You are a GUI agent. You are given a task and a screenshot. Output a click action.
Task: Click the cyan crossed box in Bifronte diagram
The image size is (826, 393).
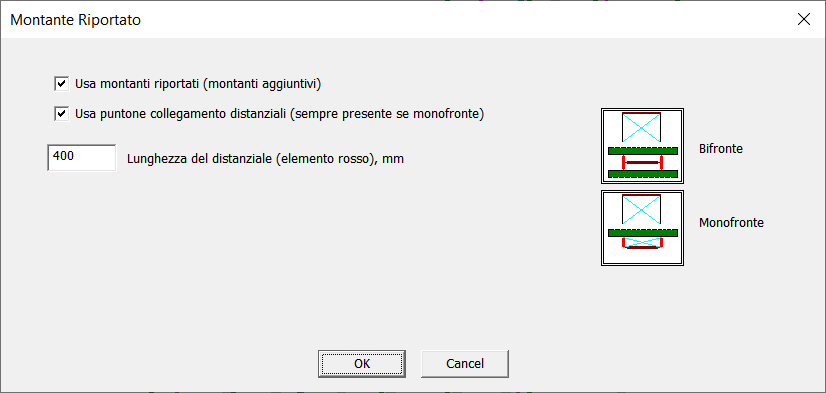[x=641, y=127]
